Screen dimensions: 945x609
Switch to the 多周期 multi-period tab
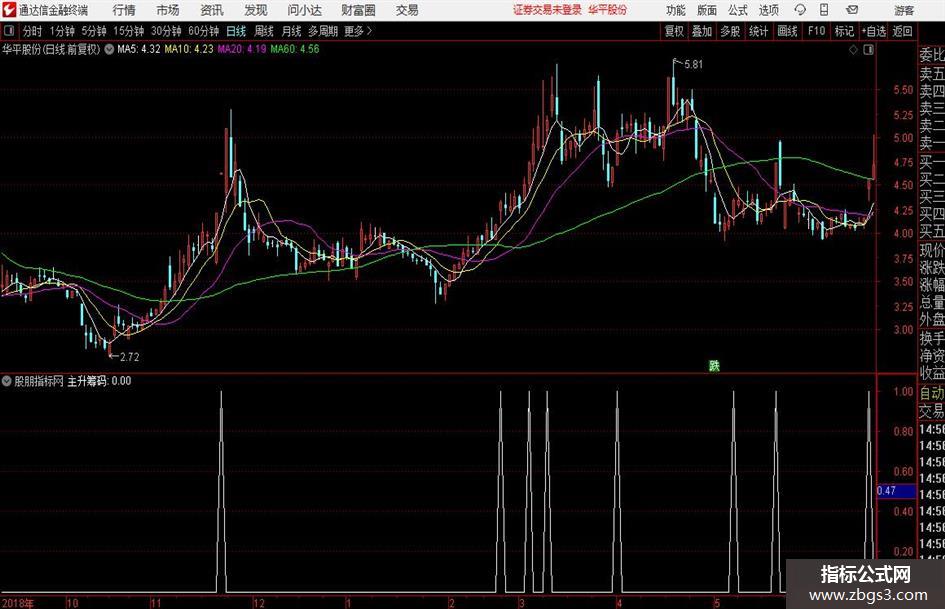point(323,31)
